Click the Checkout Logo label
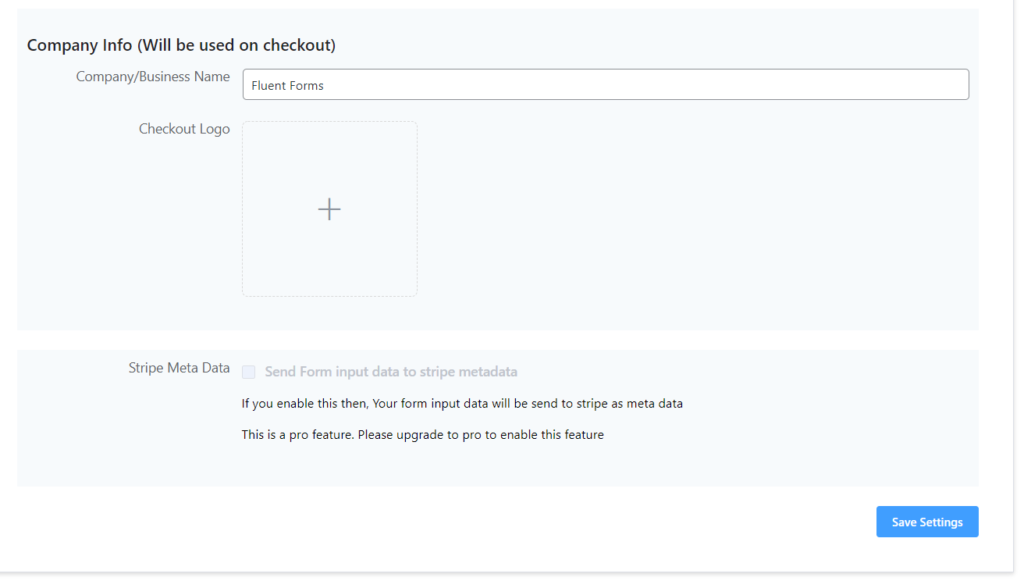The image size is (1024, 581). (184, 128)
